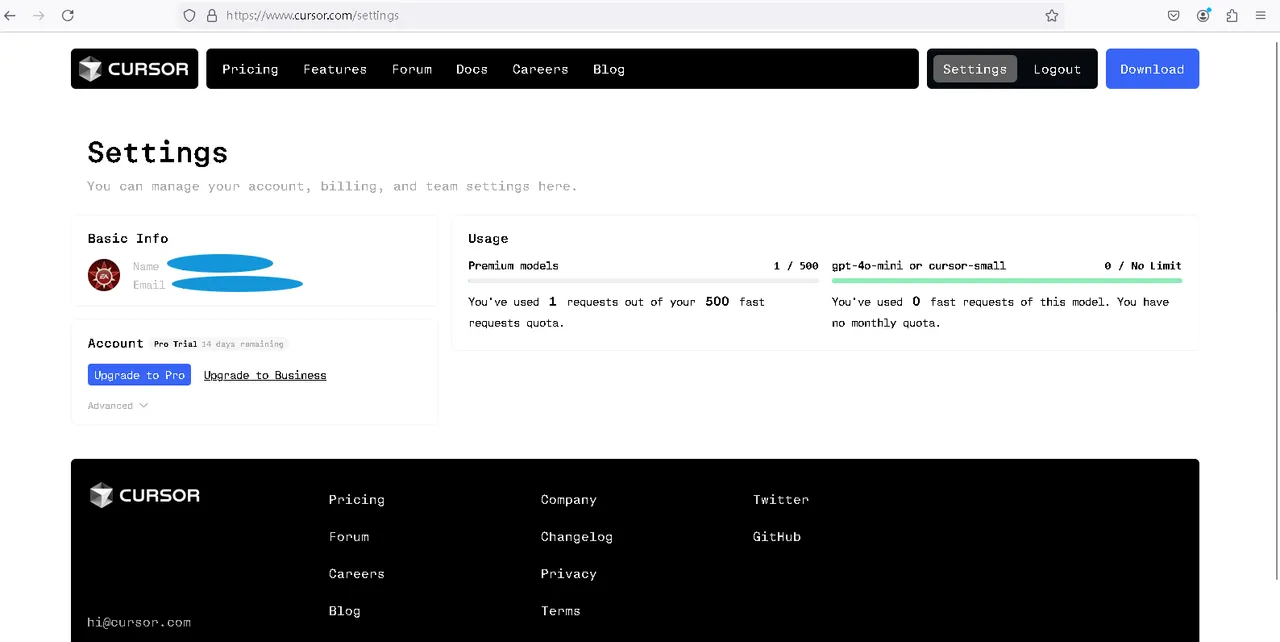The height and width of the screenshot is (642, 1280).
Task: Click the '0 / No Limit' usage count
Action: click(1143, 266)
